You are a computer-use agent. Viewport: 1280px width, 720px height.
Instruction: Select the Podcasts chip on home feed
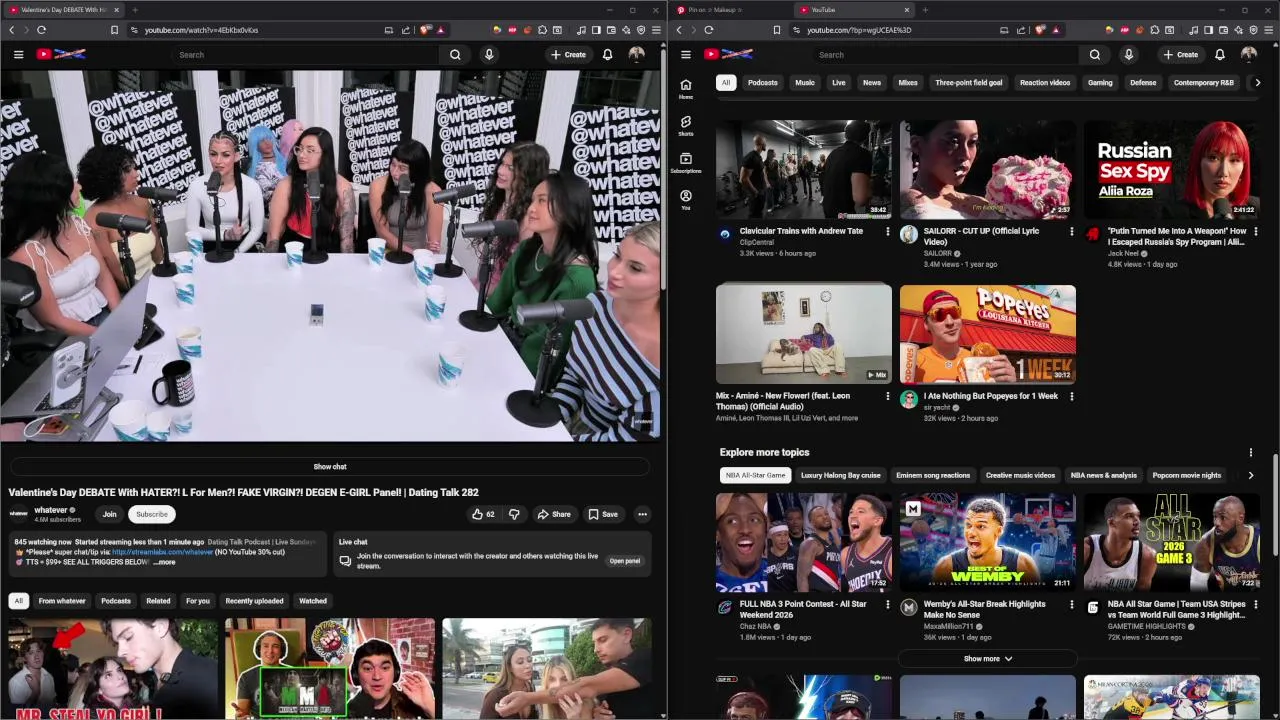tap(762, 83)
